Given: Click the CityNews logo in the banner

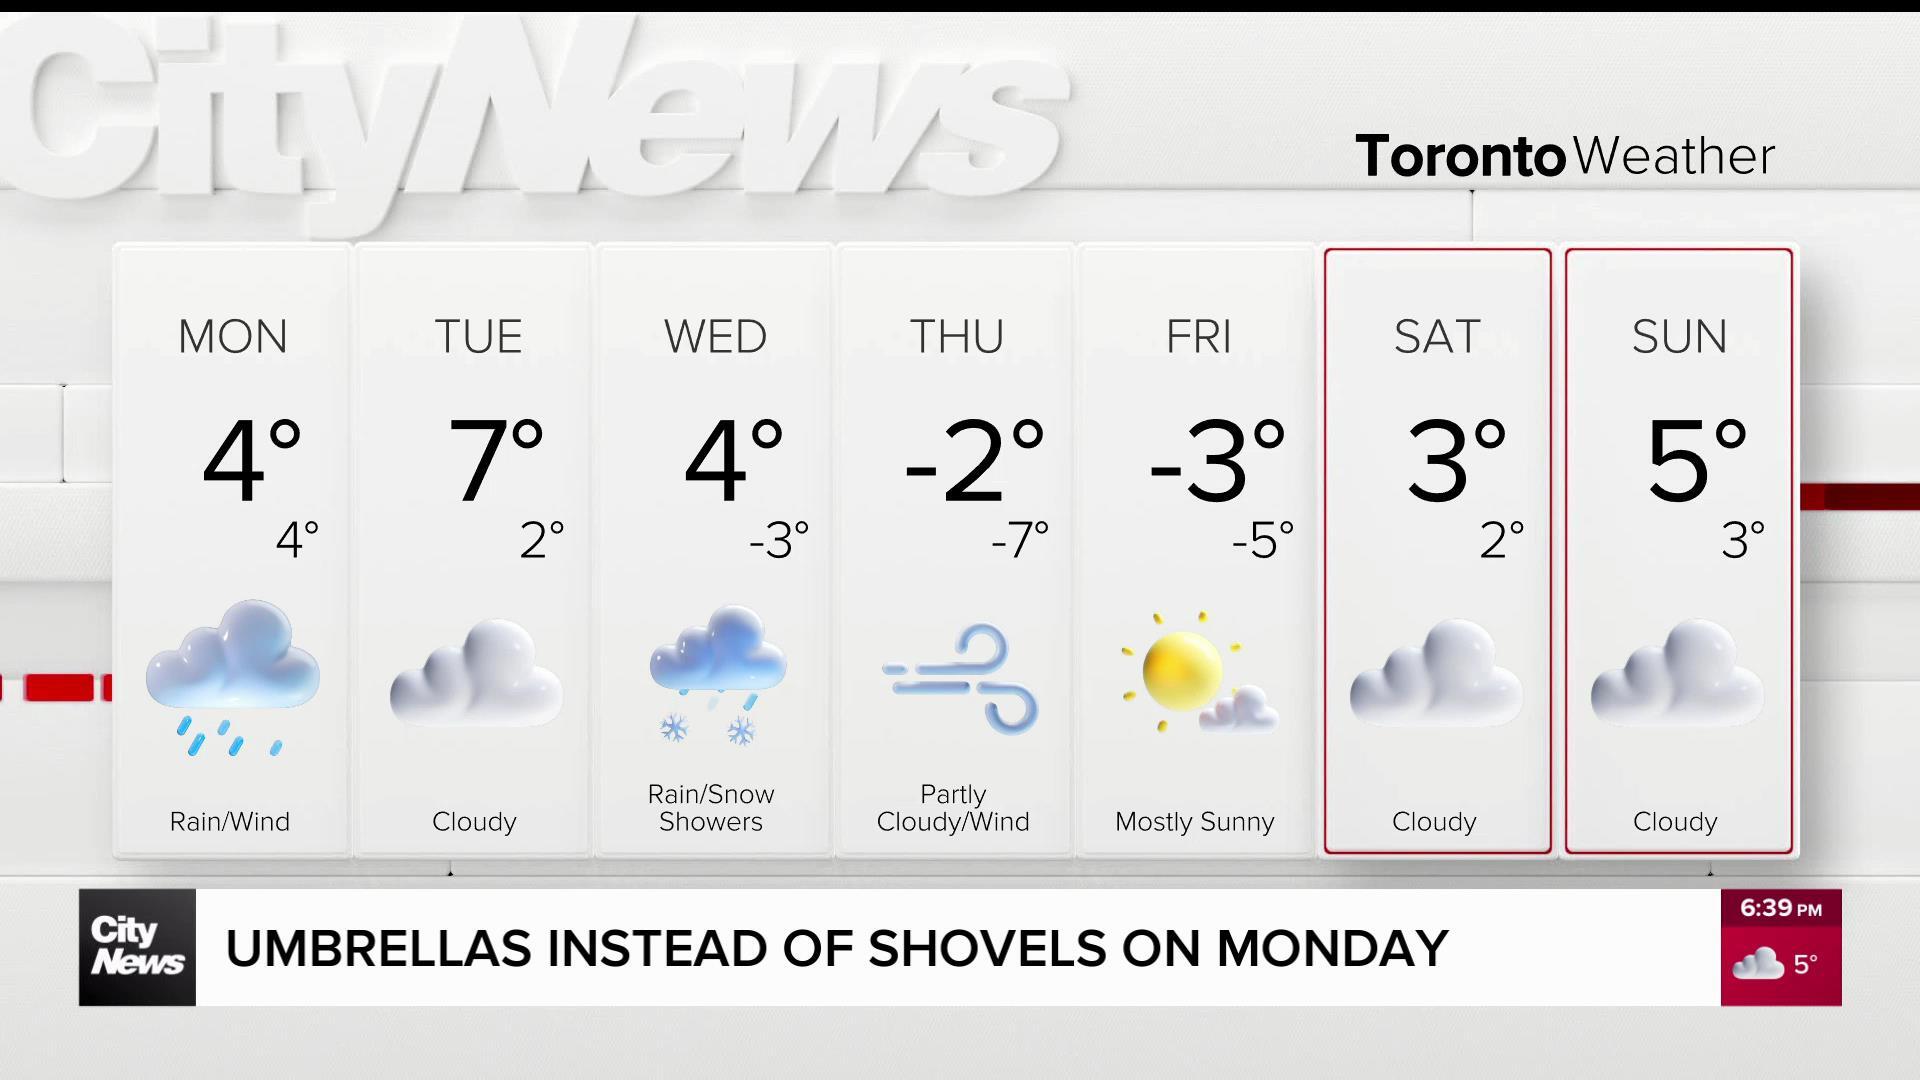Looking at the screenshot, I should tap(137, 947).
